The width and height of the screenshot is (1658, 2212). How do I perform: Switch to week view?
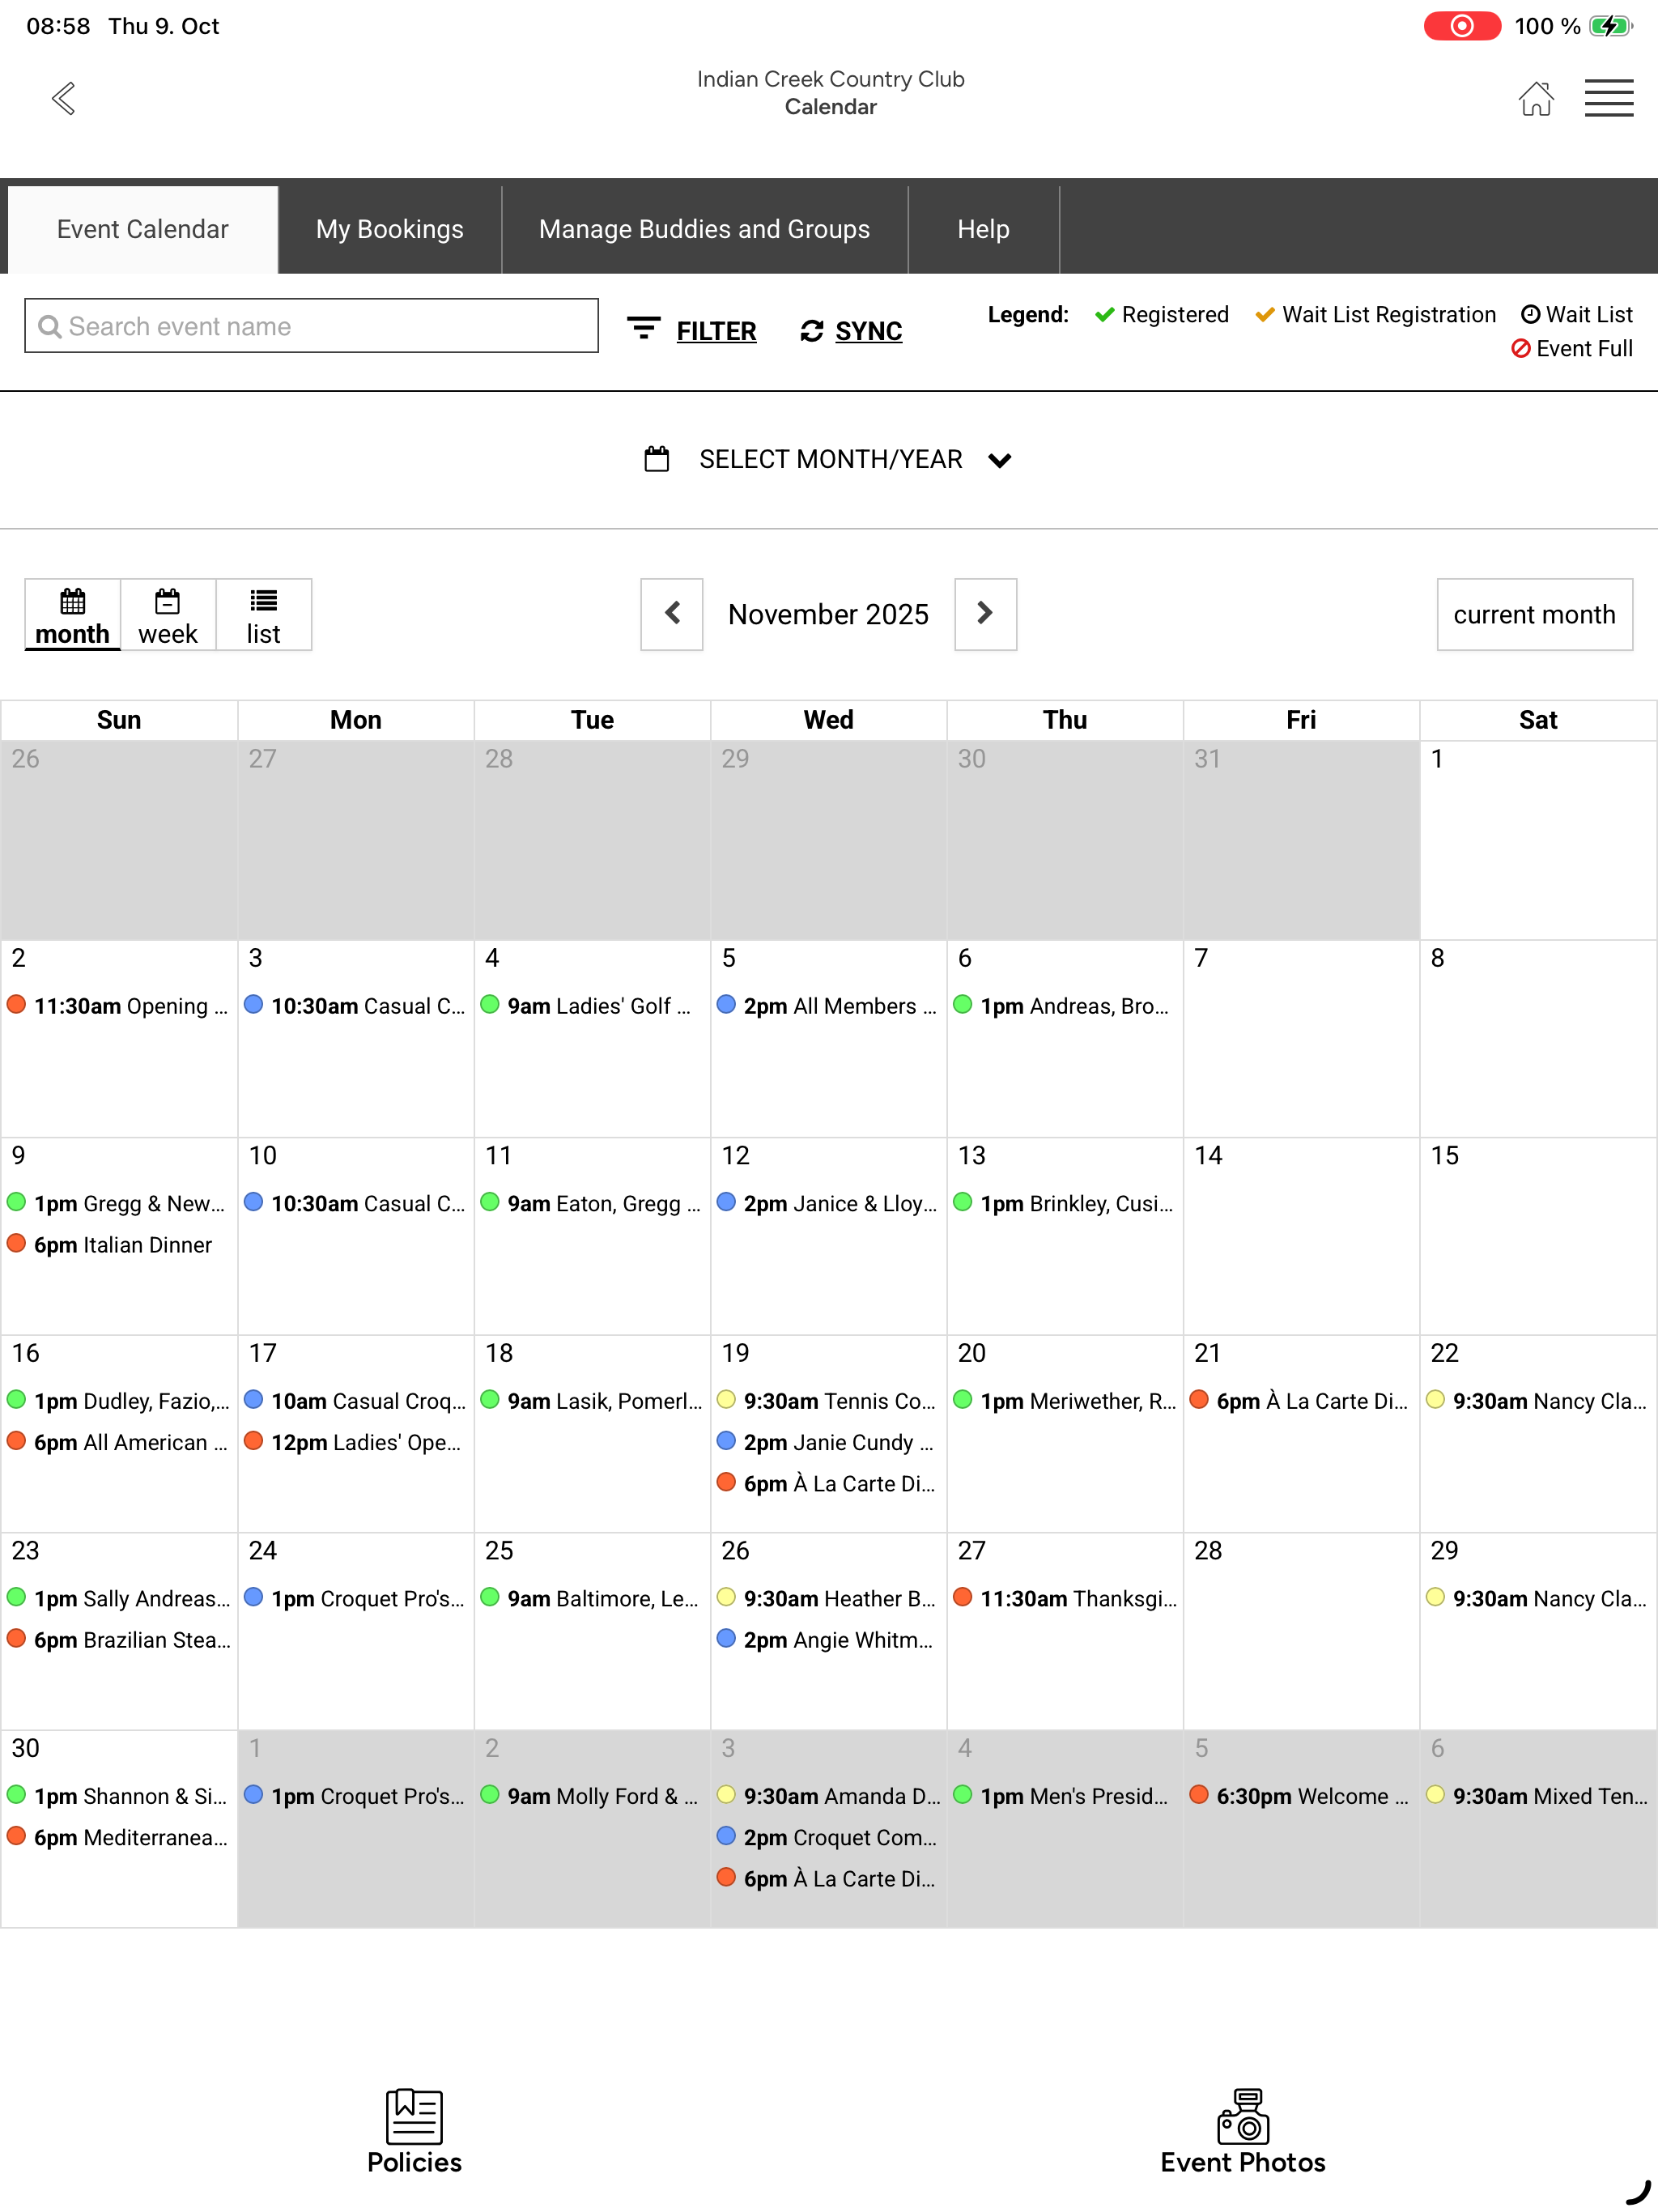(168, 614)
